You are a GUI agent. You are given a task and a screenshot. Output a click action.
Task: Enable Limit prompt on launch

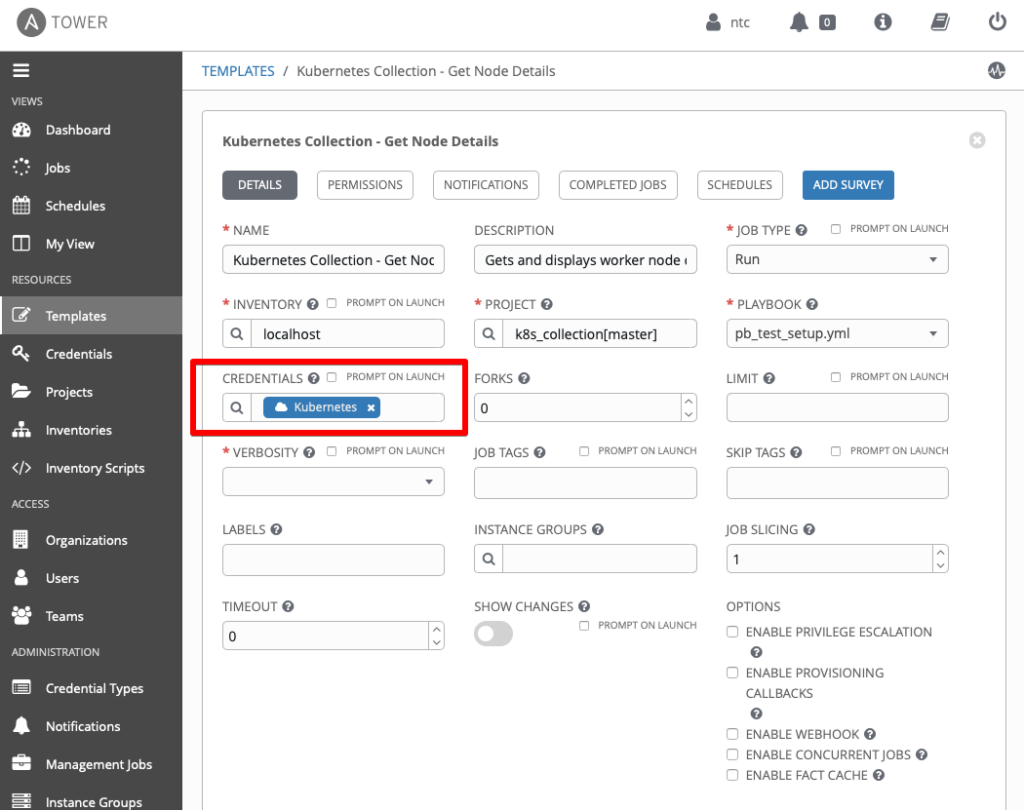click(x=835, y=377)
